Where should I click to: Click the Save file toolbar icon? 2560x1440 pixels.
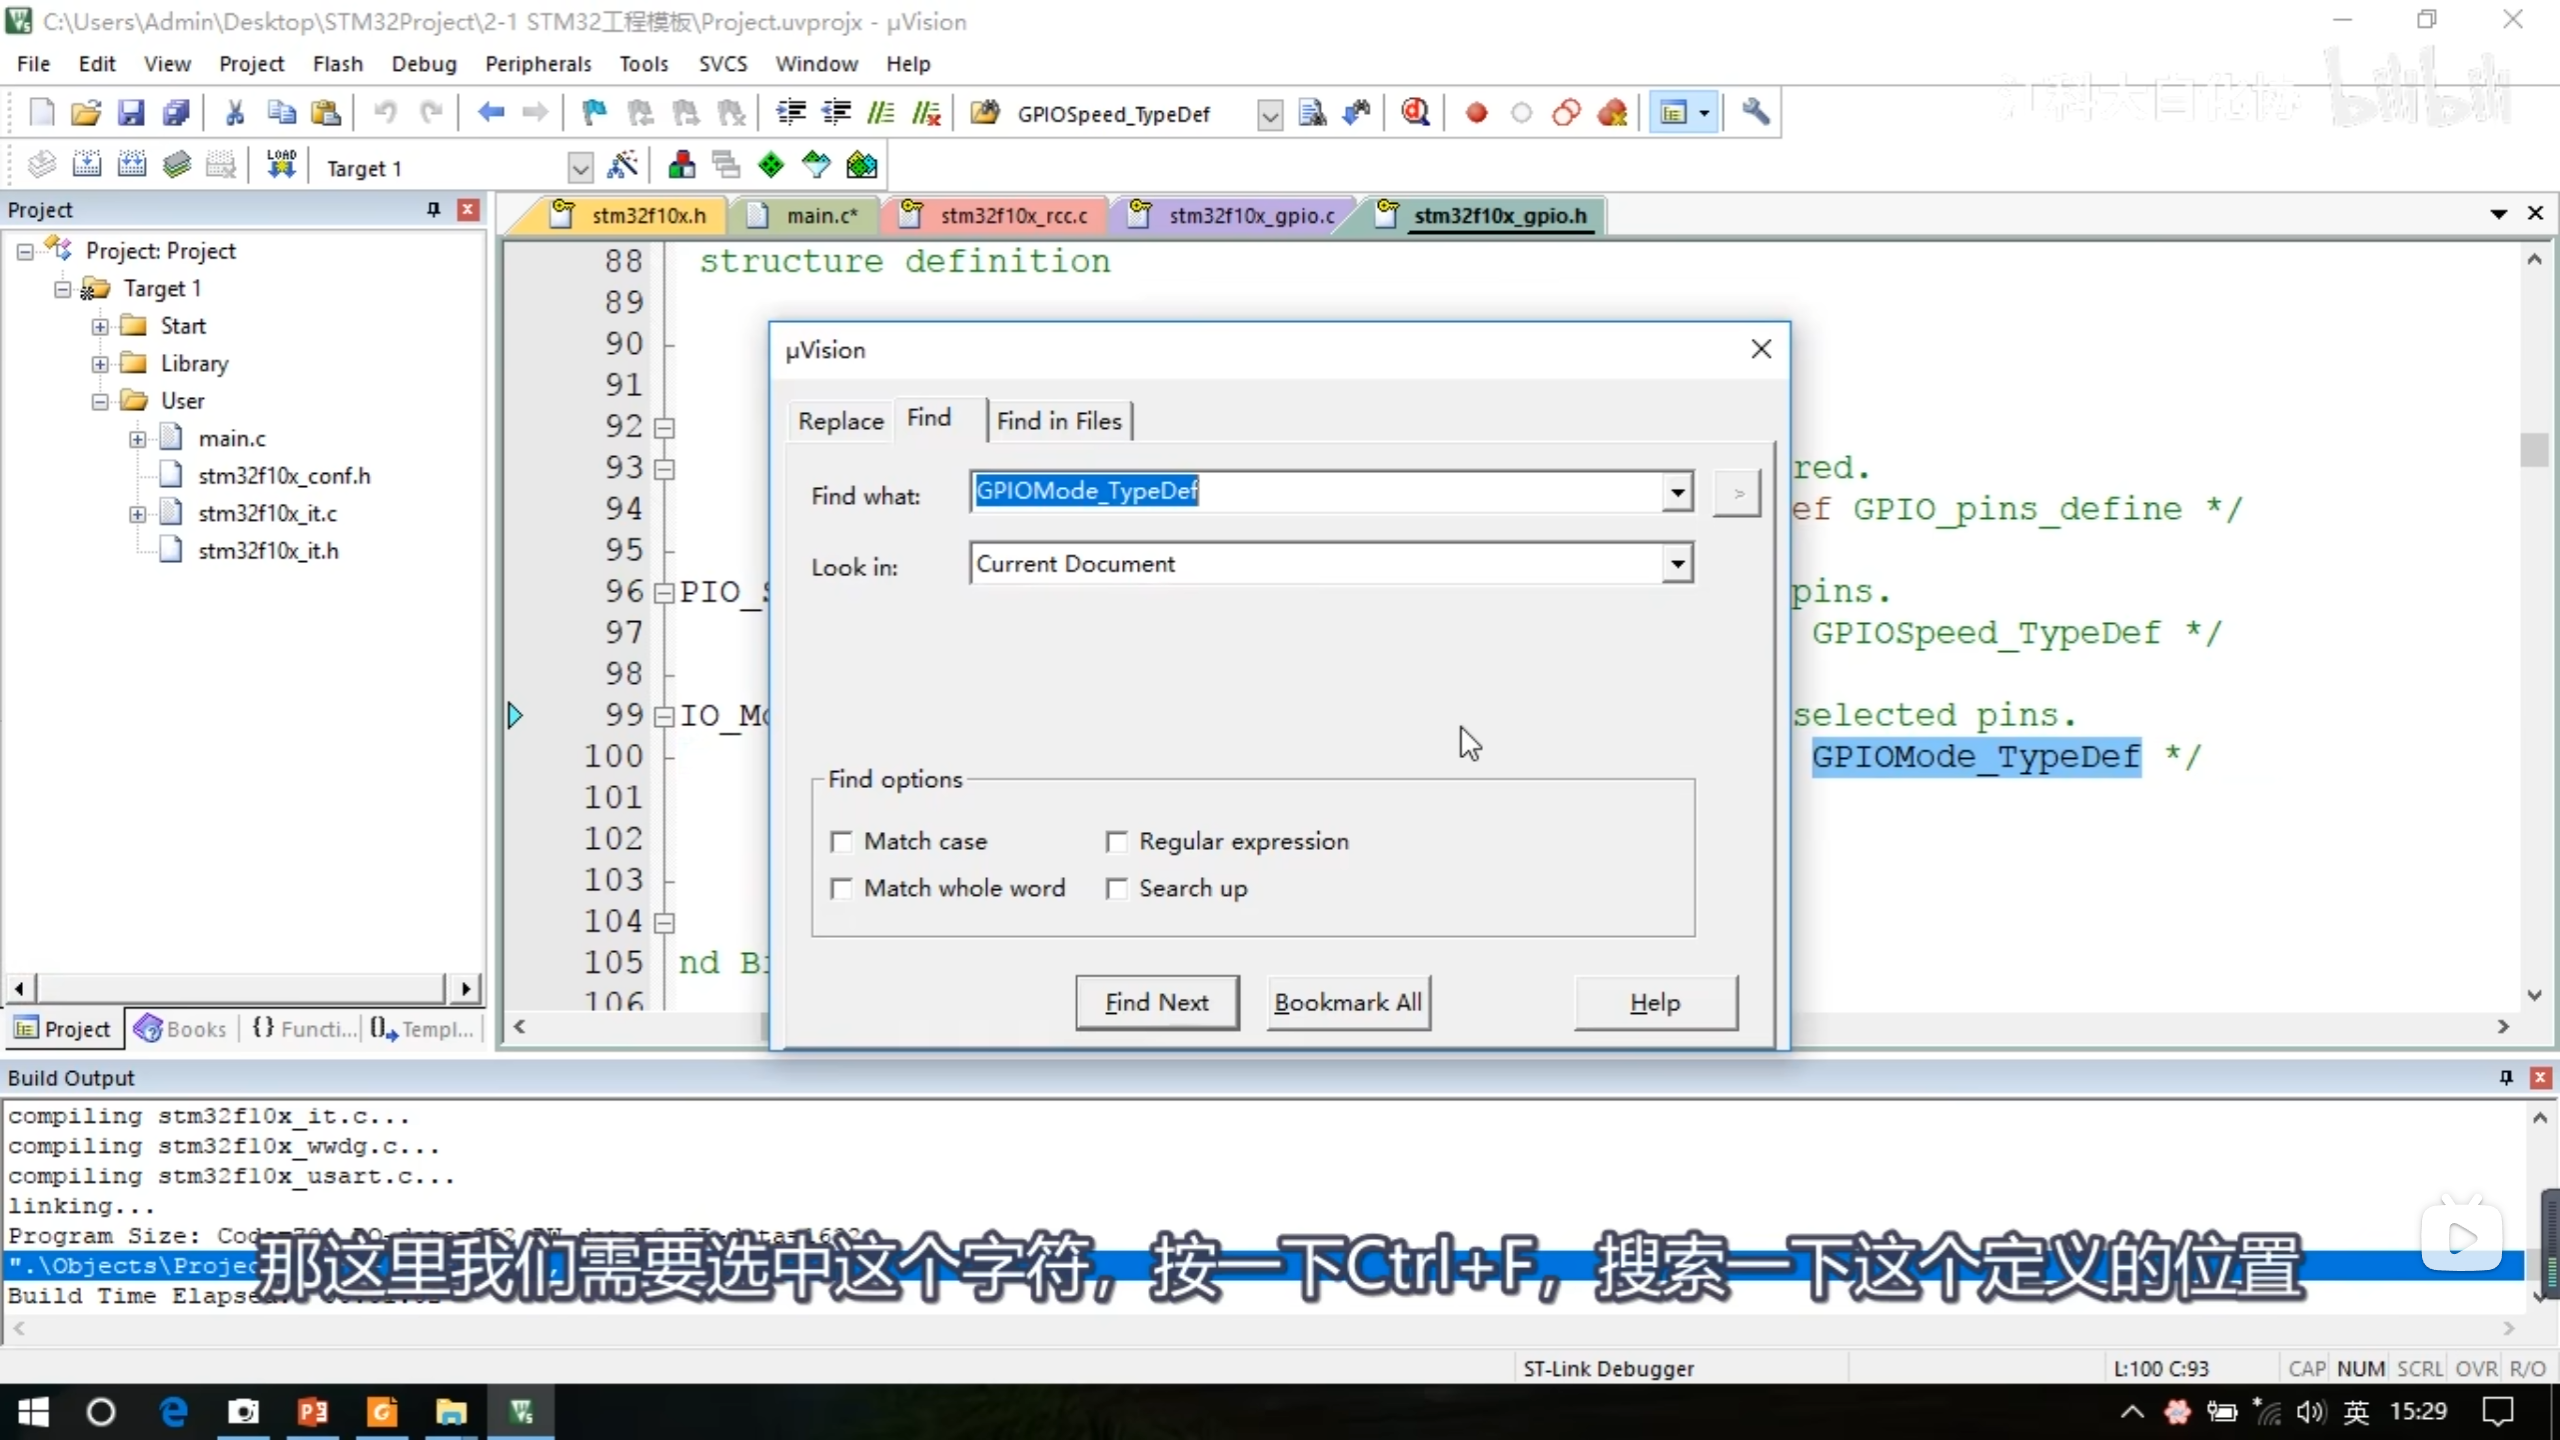(x=131, y=113)
